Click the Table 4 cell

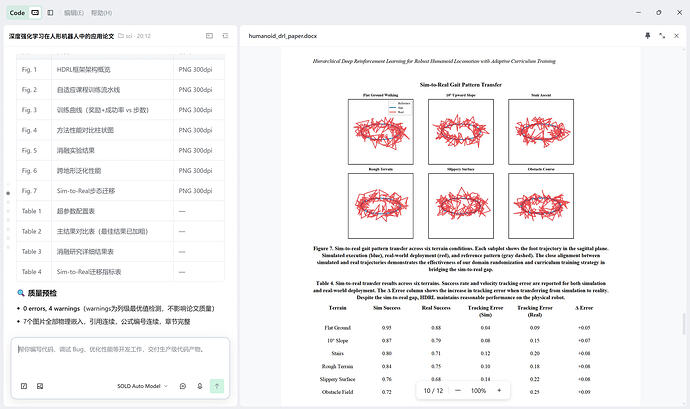pyautogui.click(x=32, y=272)
